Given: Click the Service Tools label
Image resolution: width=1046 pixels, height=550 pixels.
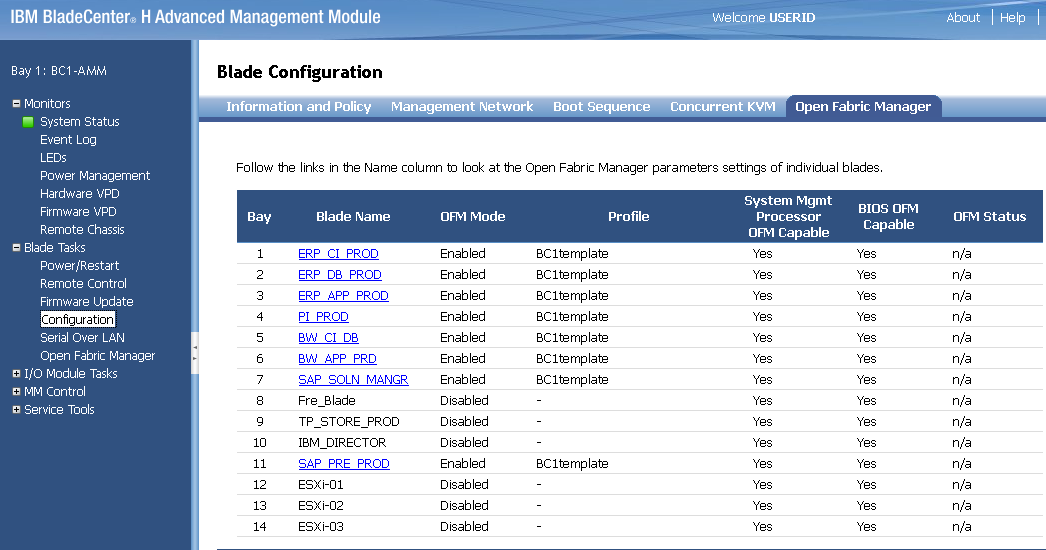Looking at the screenshot, I should (59, 410).
